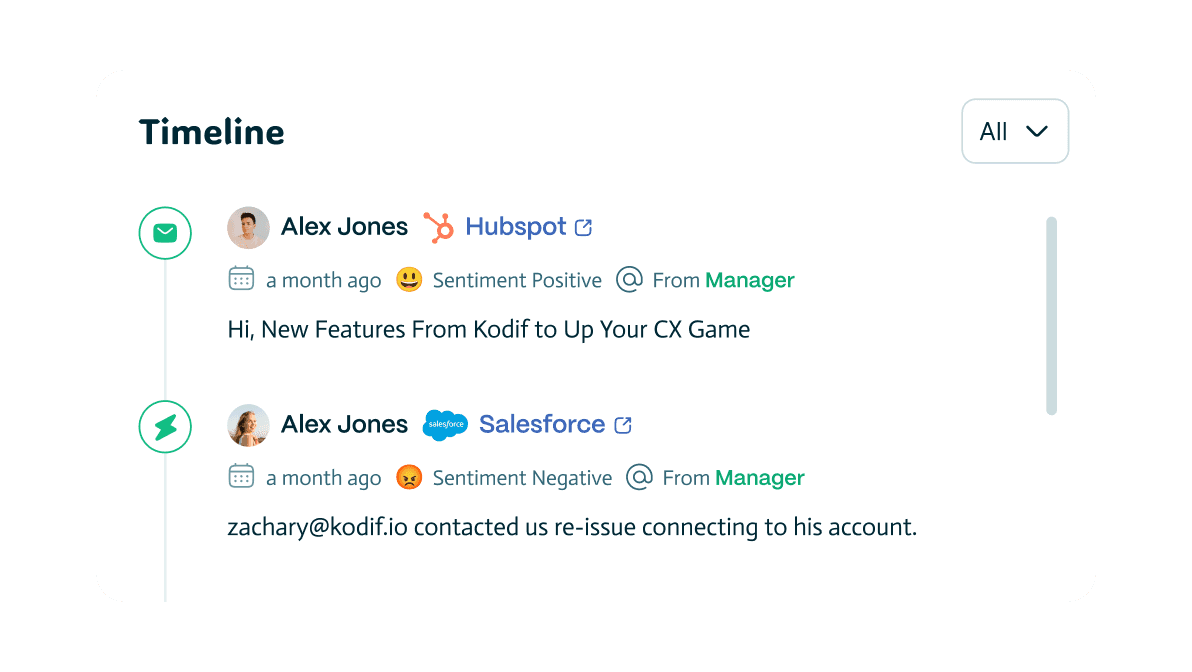
Task: Open the Hubspot external link icon
Action: point(584,228)
